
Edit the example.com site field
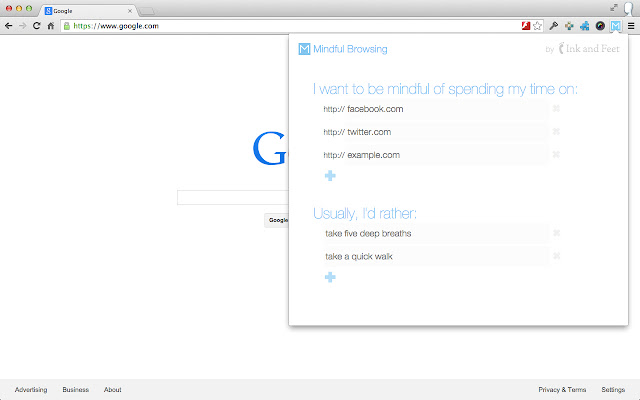[x=447, y=155]
